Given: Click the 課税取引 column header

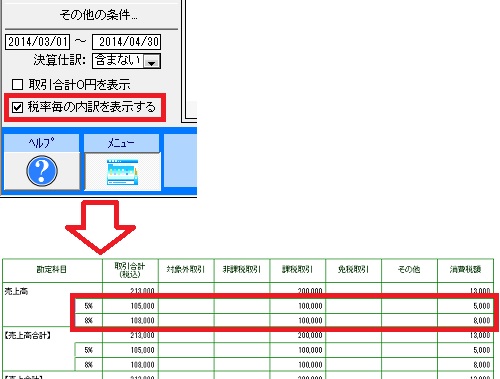Looking at the screenshot, I should pos(297,269).
